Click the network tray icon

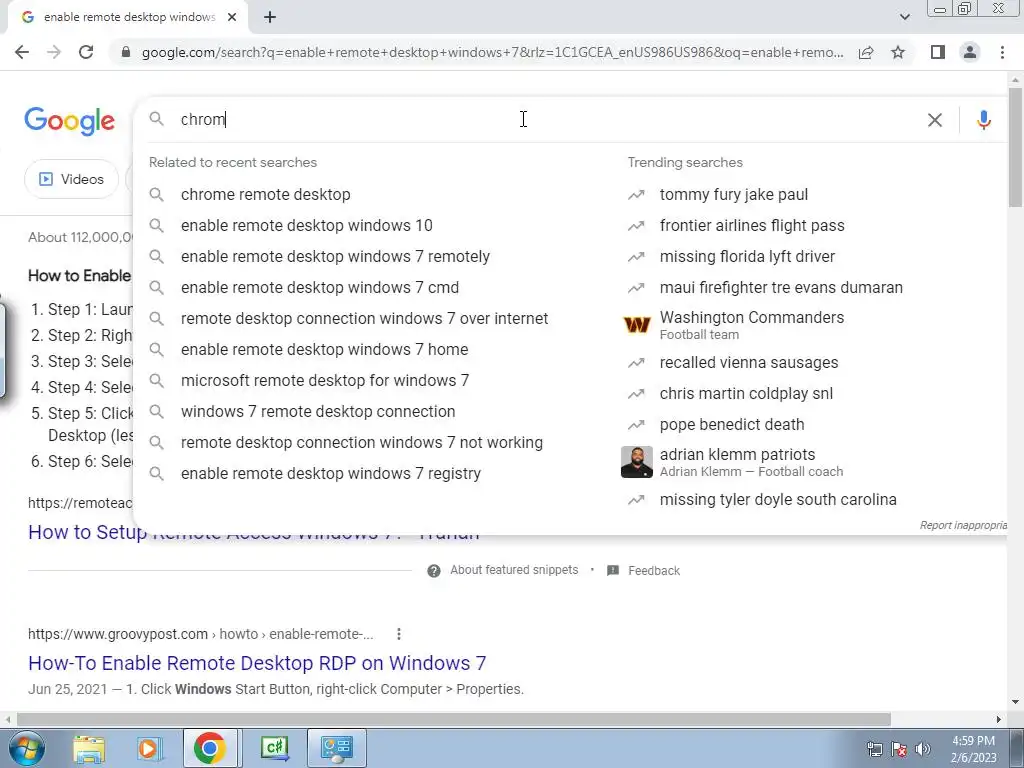(874, 749)
